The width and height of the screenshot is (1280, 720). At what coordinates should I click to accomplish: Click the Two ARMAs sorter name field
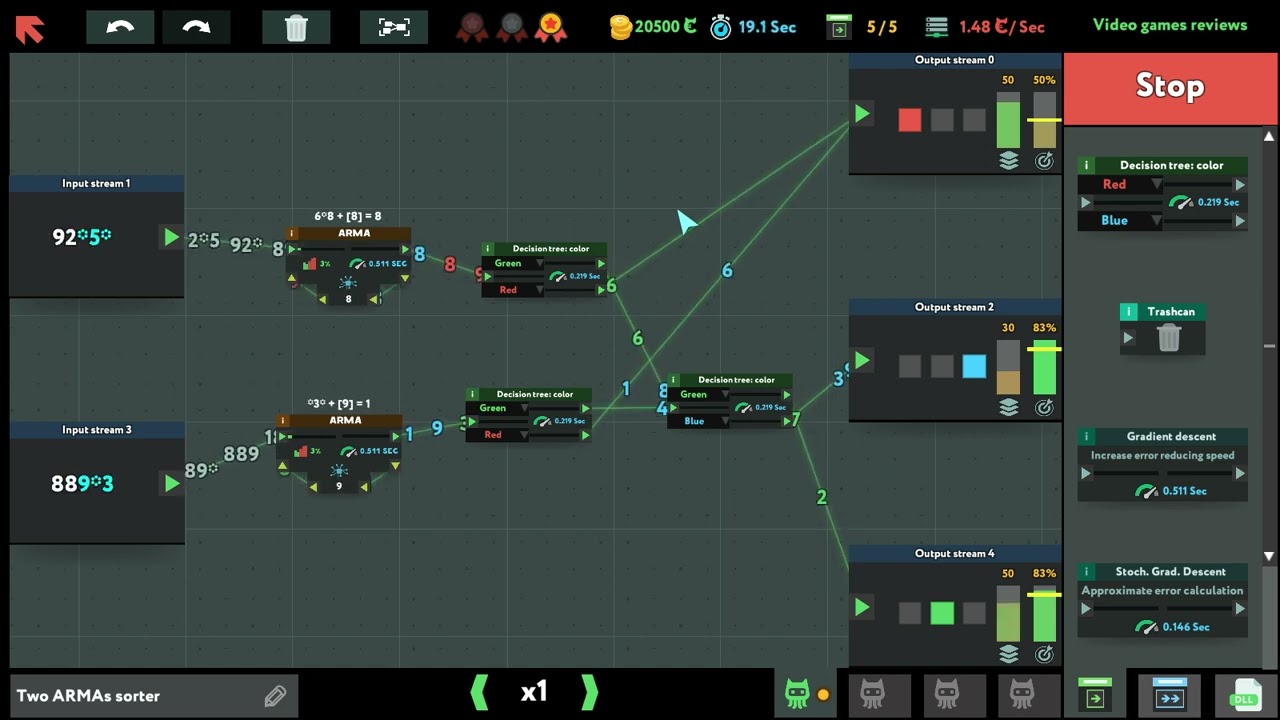point(154,696)
